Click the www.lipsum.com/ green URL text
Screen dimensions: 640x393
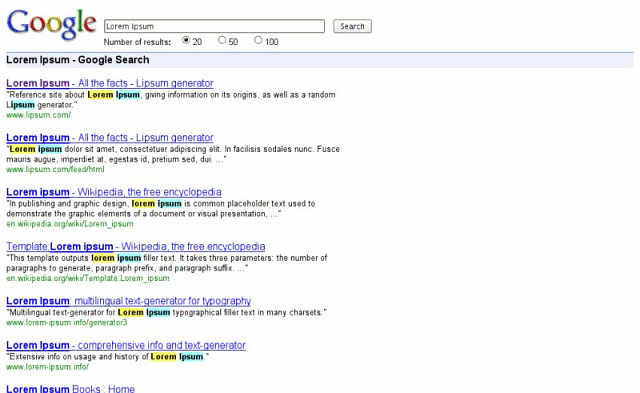coord(38,115)
